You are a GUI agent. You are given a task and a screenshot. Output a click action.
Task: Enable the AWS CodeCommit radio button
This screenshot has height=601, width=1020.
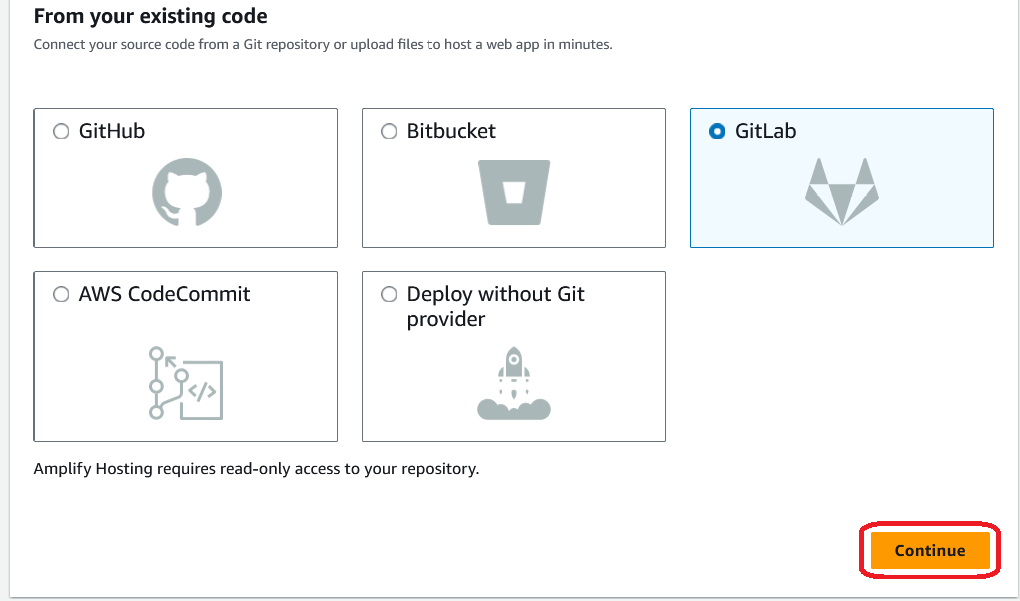coord(61,294)
